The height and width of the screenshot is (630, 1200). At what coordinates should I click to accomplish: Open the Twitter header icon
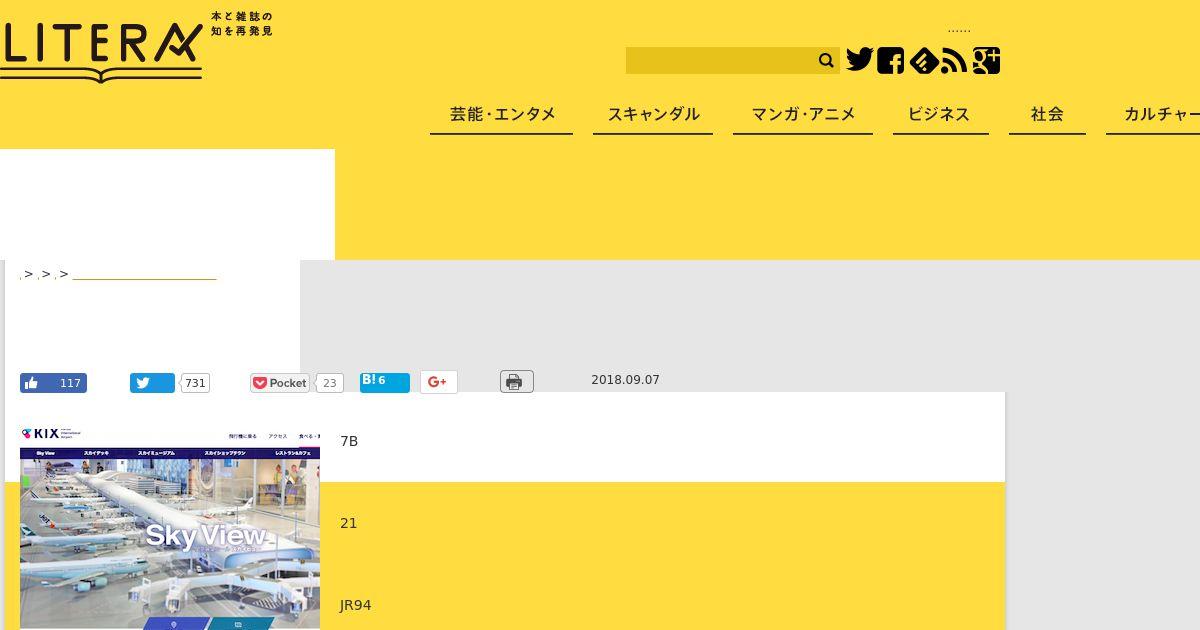[859, 60]
